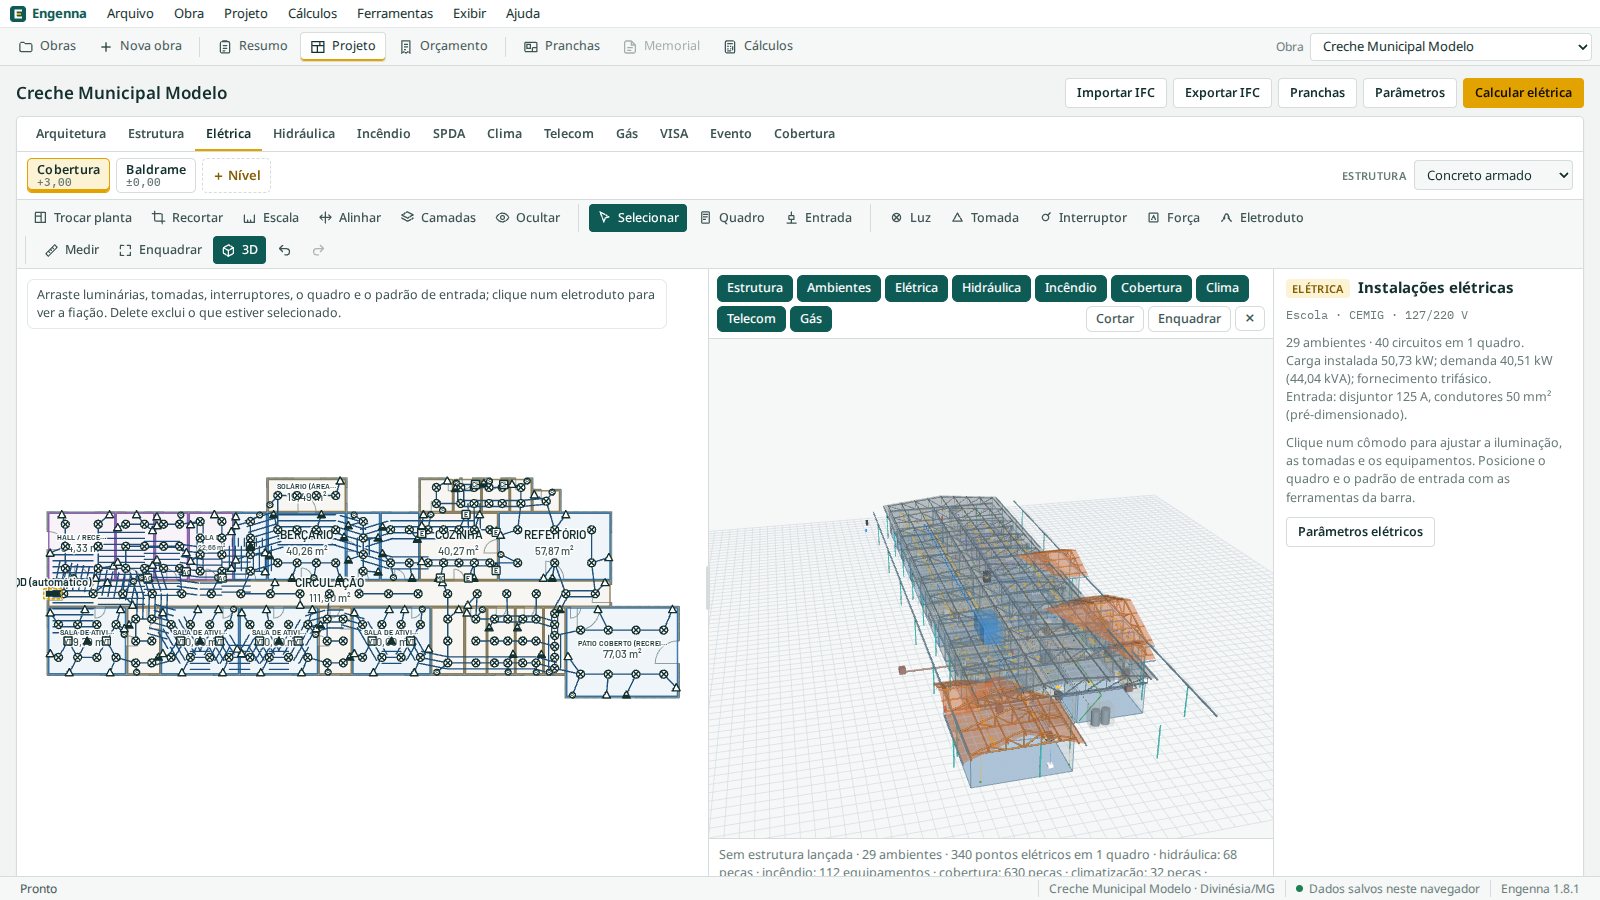This screenshot has height=900, width=1600.
Task: Activate the Selecionar tool
Action: 638,218
